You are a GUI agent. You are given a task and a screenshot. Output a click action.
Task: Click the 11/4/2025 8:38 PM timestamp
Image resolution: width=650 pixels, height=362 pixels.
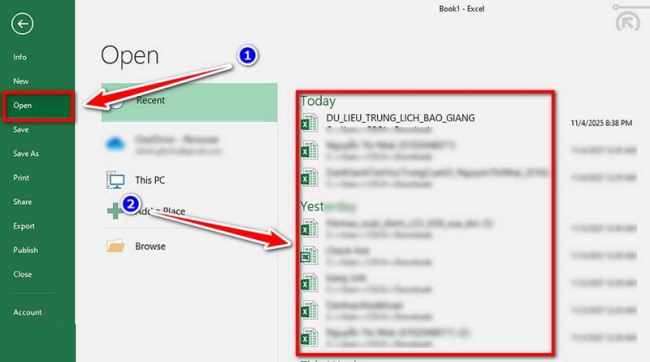pyautogui.click(x=601, y=123)
